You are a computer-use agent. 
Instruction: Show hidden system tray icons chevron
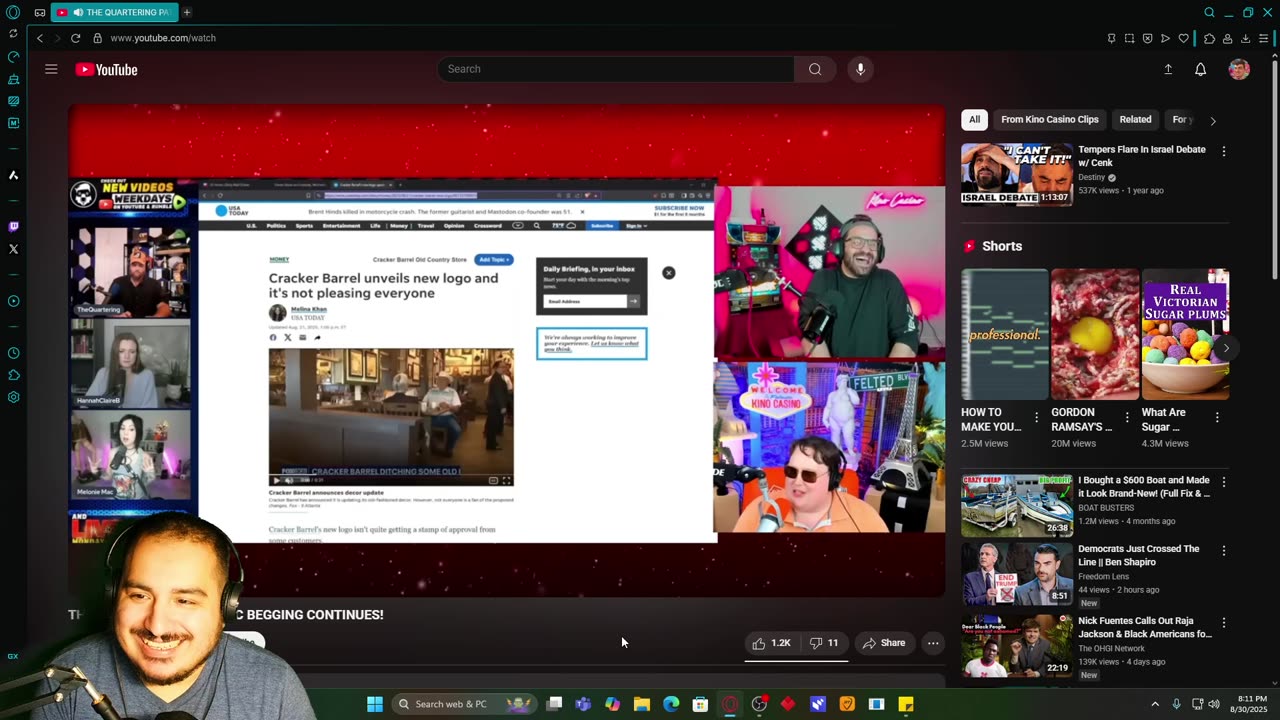[1155, 704]
